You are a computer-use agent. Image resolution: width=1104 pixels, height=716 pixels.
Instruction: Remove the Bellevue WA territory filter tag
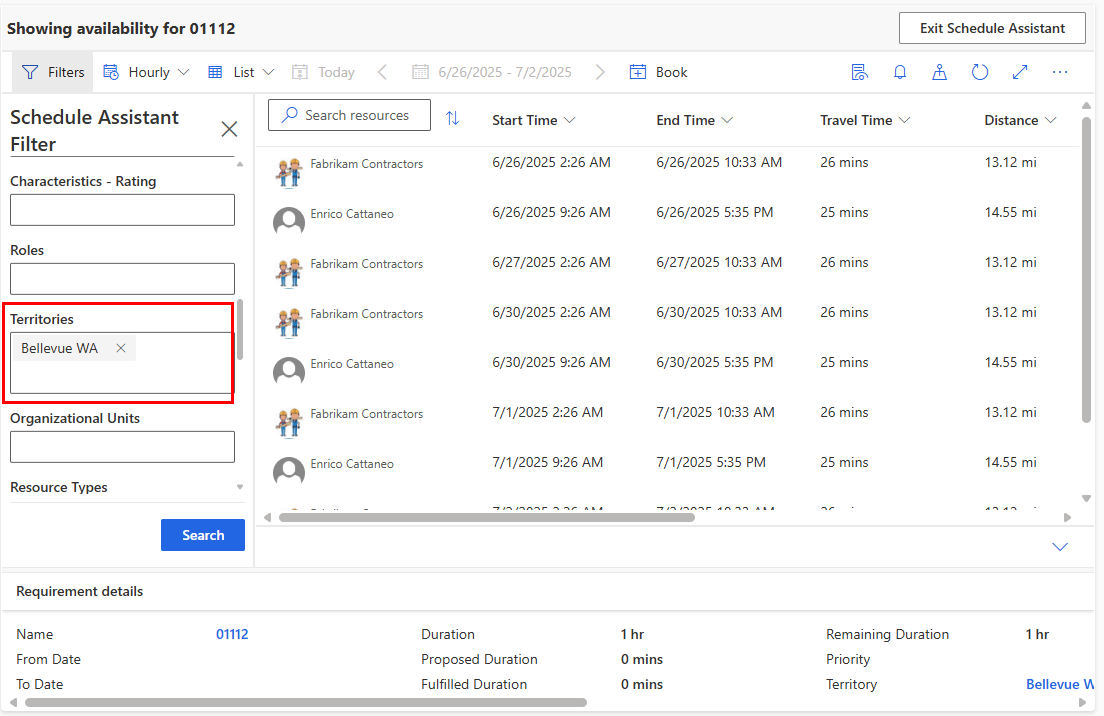coord(120,348)
